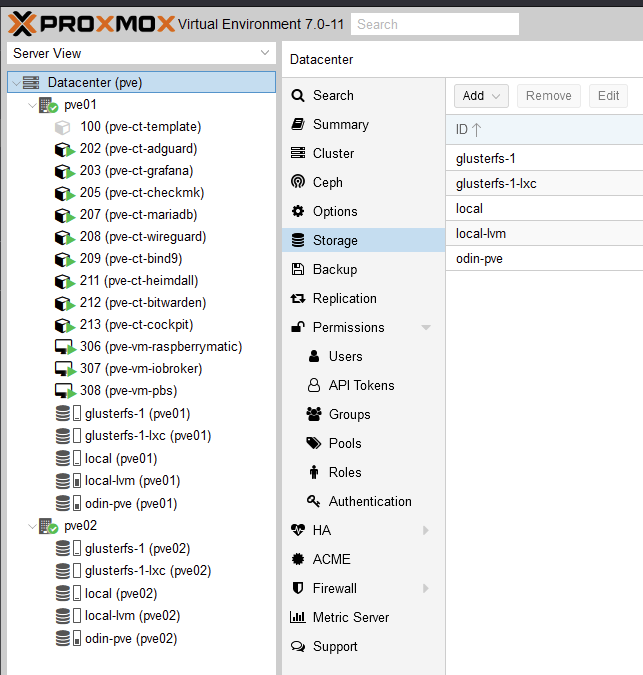Click the running container icon for 202 pve-ct-adguard
Image resolution: width=643 pixels, height=675 pixels.
pyautogui.click(x=65, y=149)
